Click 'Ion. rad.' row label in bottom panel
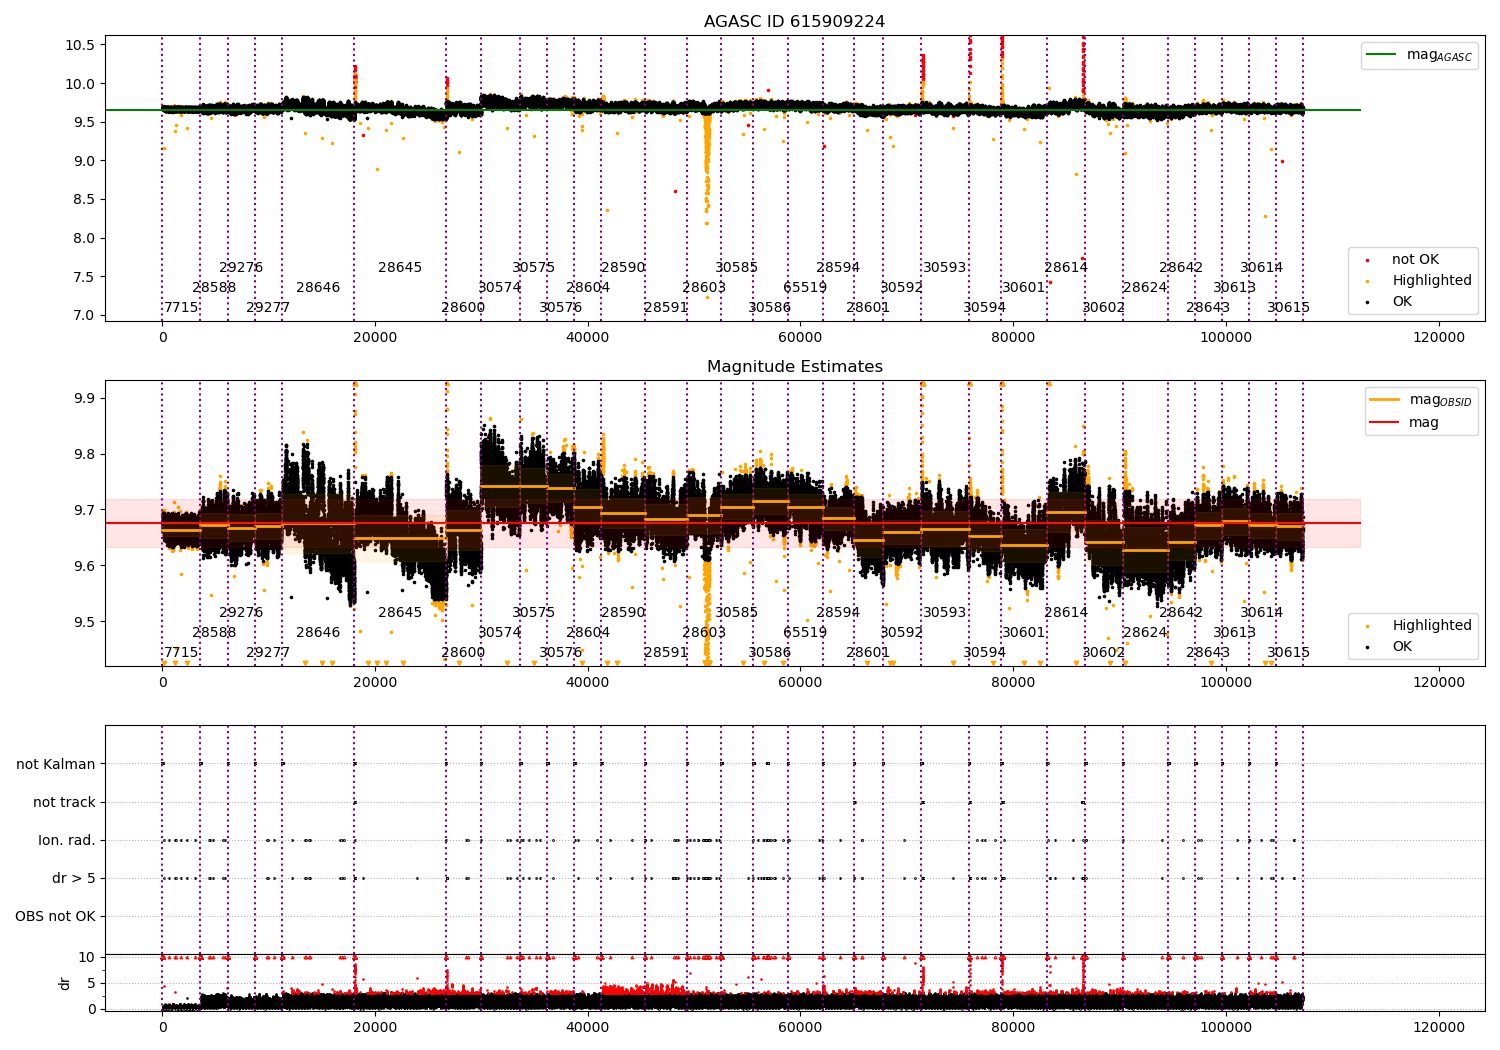 coord(67,841)
